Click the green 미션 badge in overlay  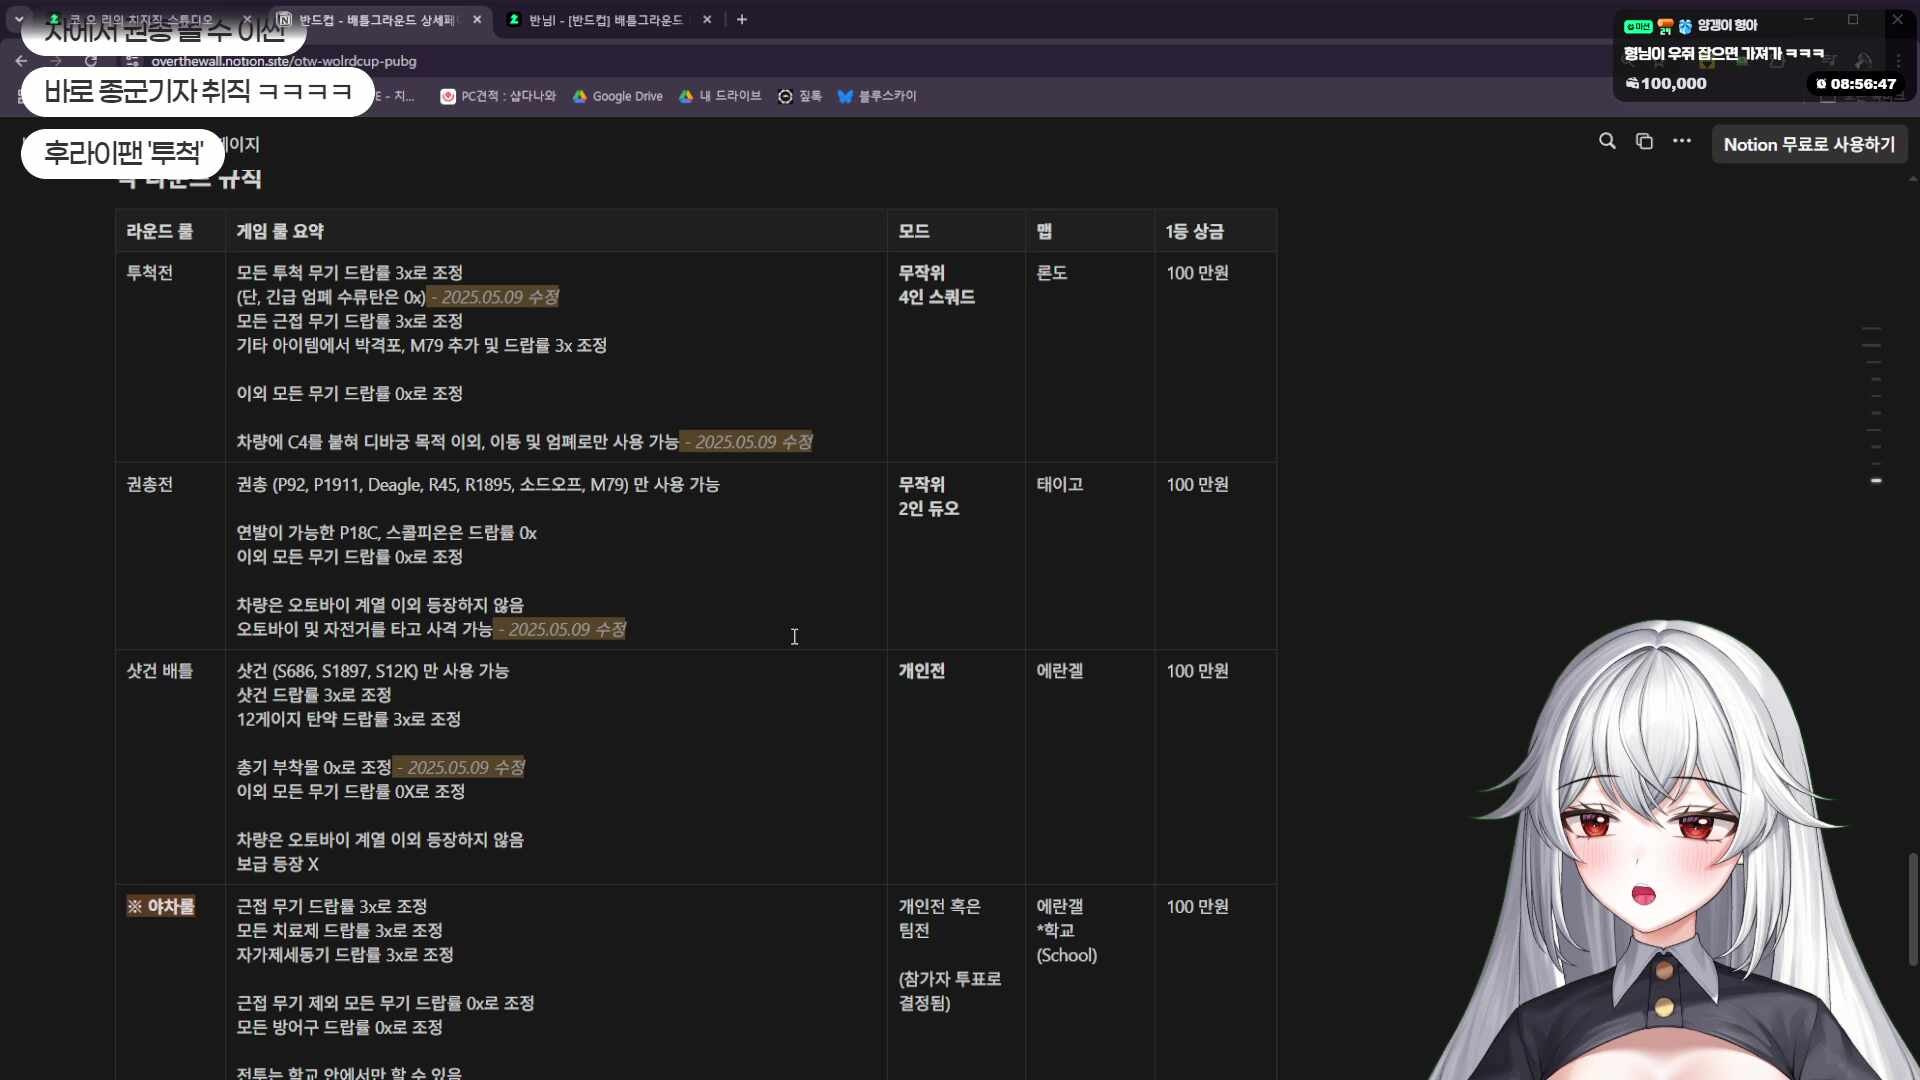pos(1637,27)
